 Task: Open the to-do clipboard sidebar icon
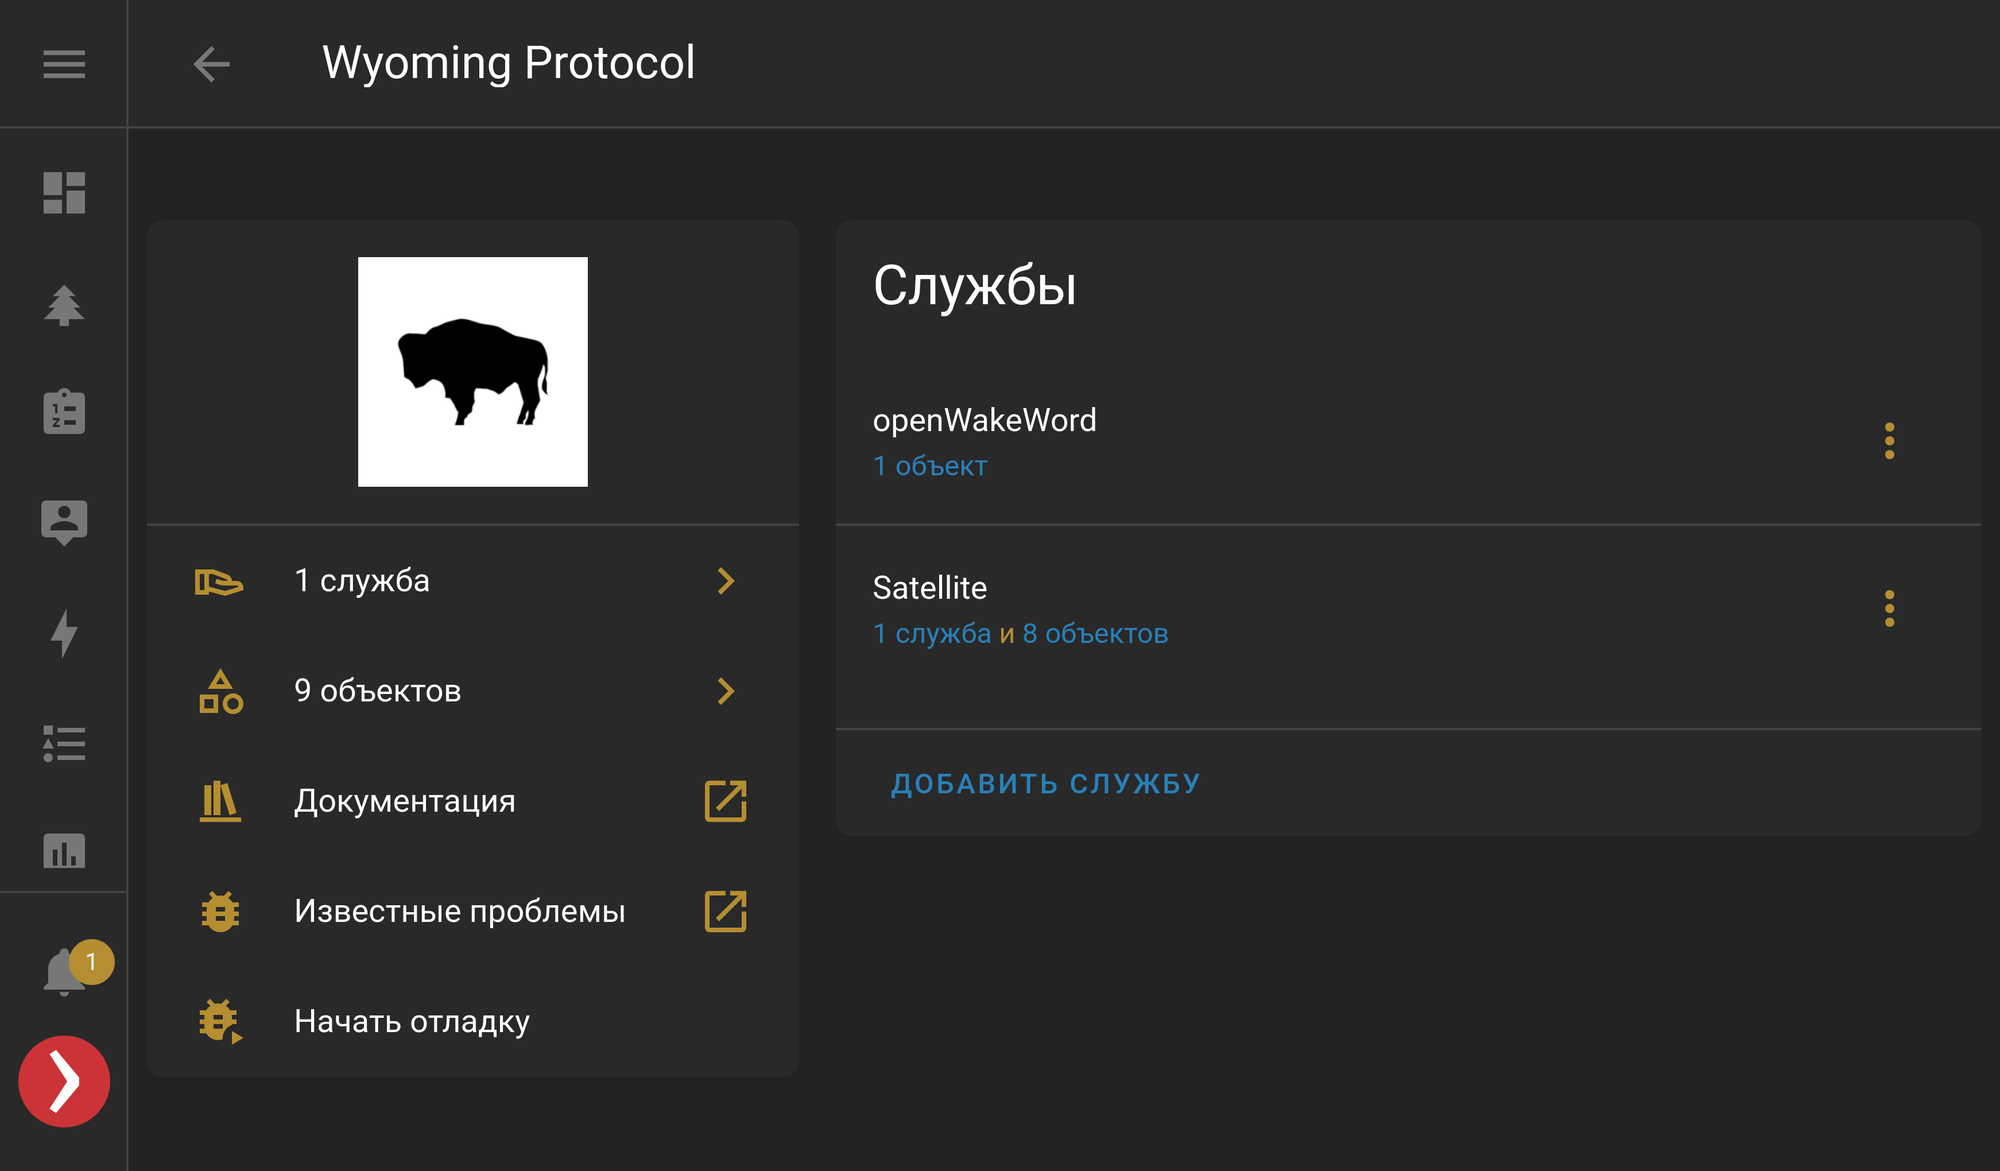click(x=64, y=411)
